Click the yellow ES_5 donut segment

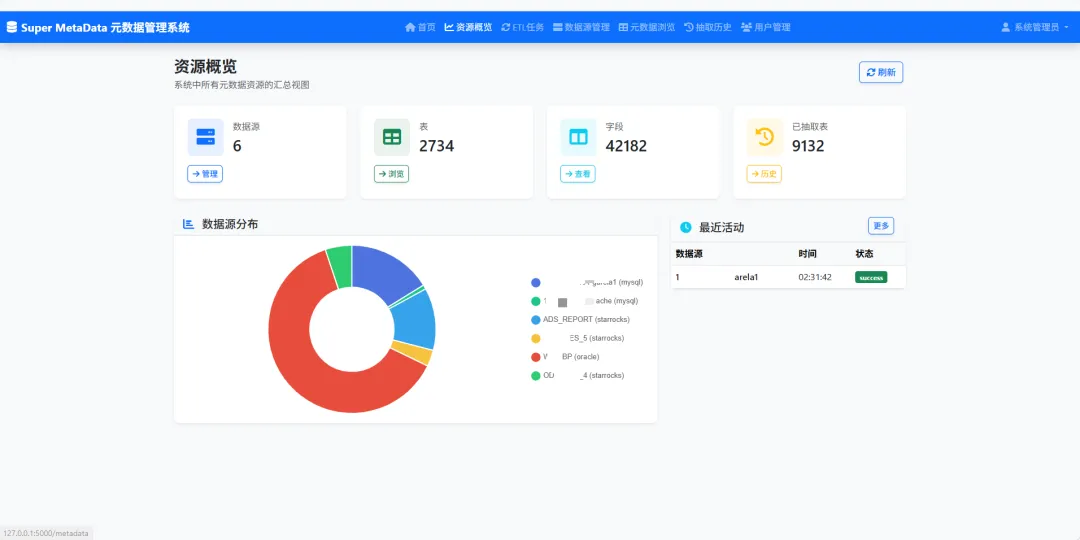pyautogui.click(x=412, y=353)
